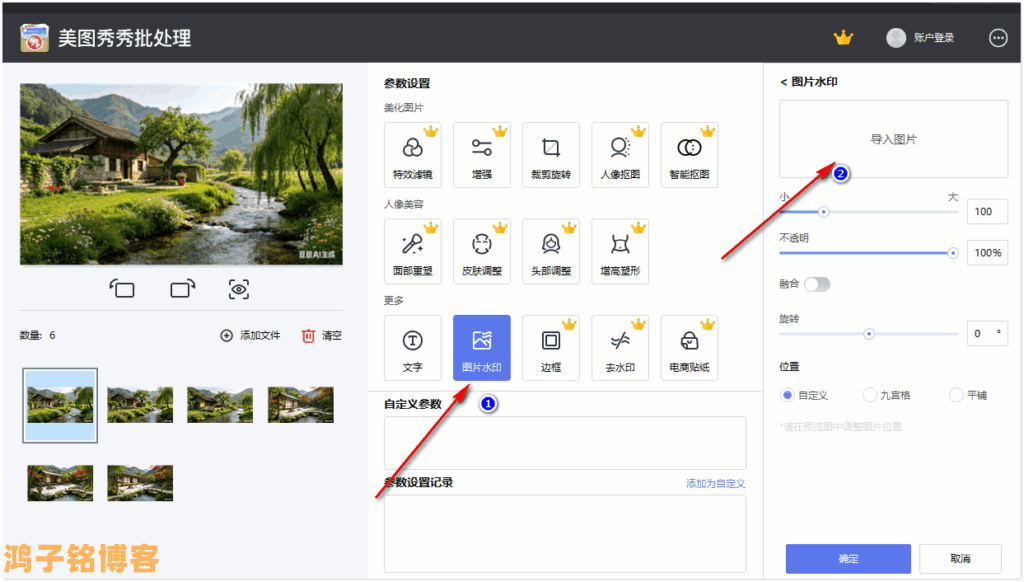Choose the 人像抠图 portrait cutout tool
The image size is (1024, 582).
pos(619,155)
